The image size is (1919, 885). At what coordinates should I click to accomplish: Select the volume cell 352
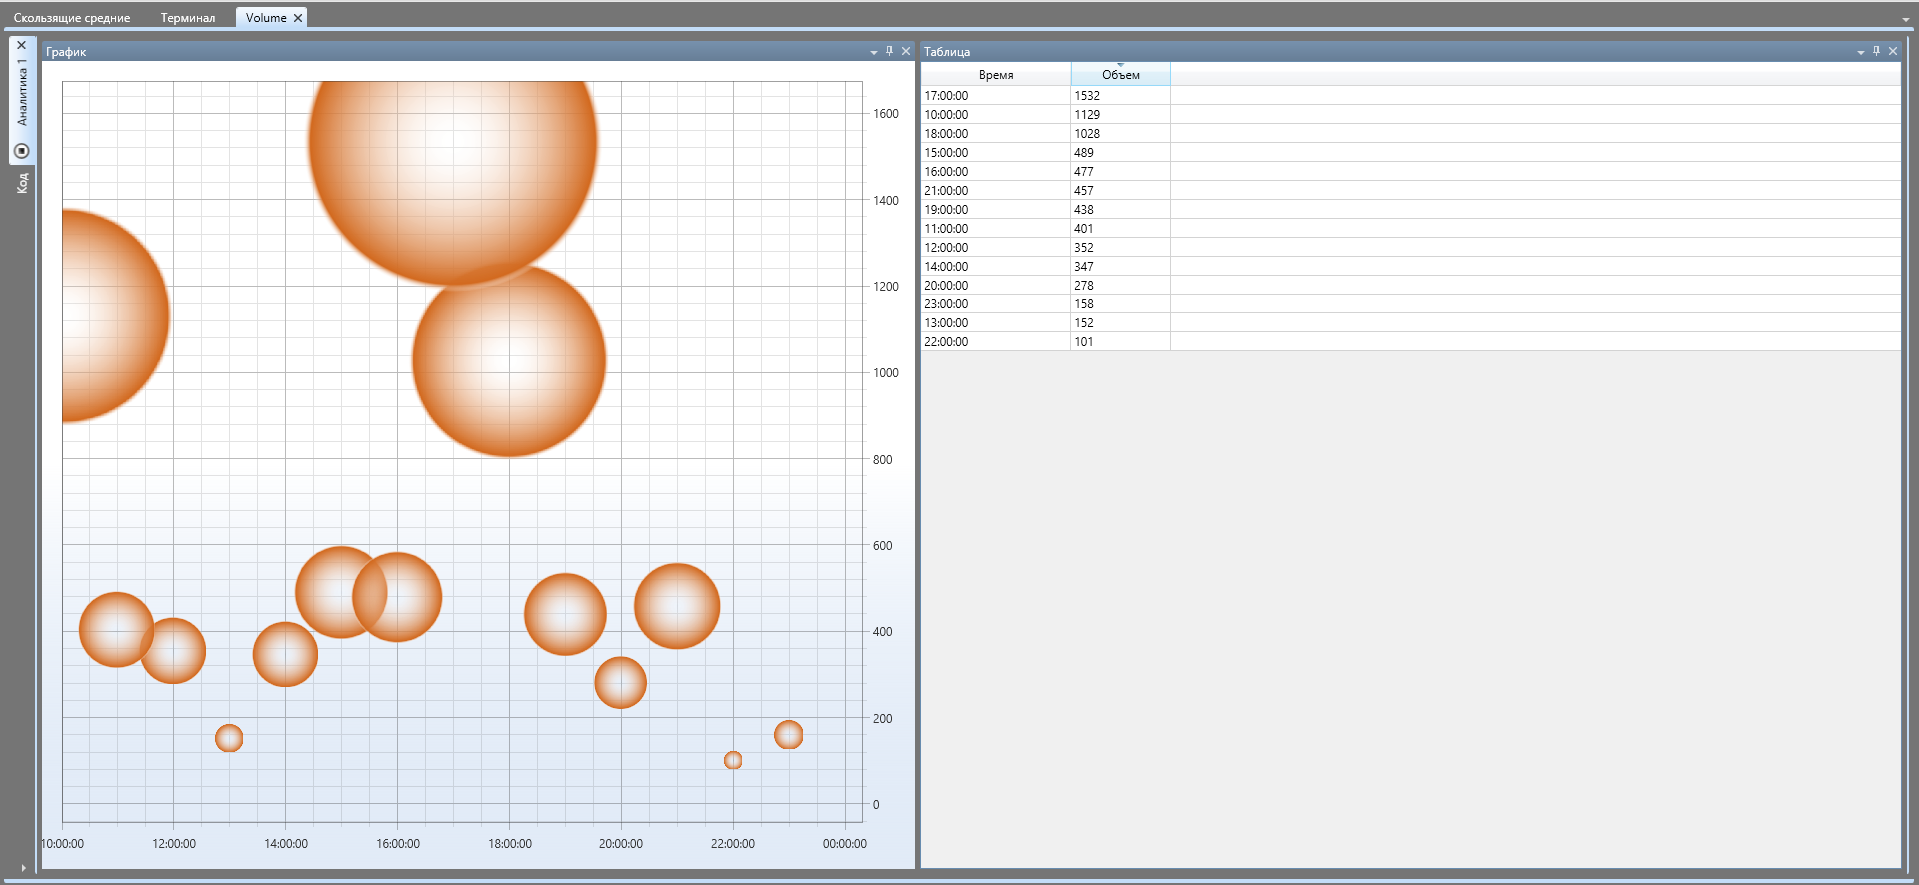1121,248
